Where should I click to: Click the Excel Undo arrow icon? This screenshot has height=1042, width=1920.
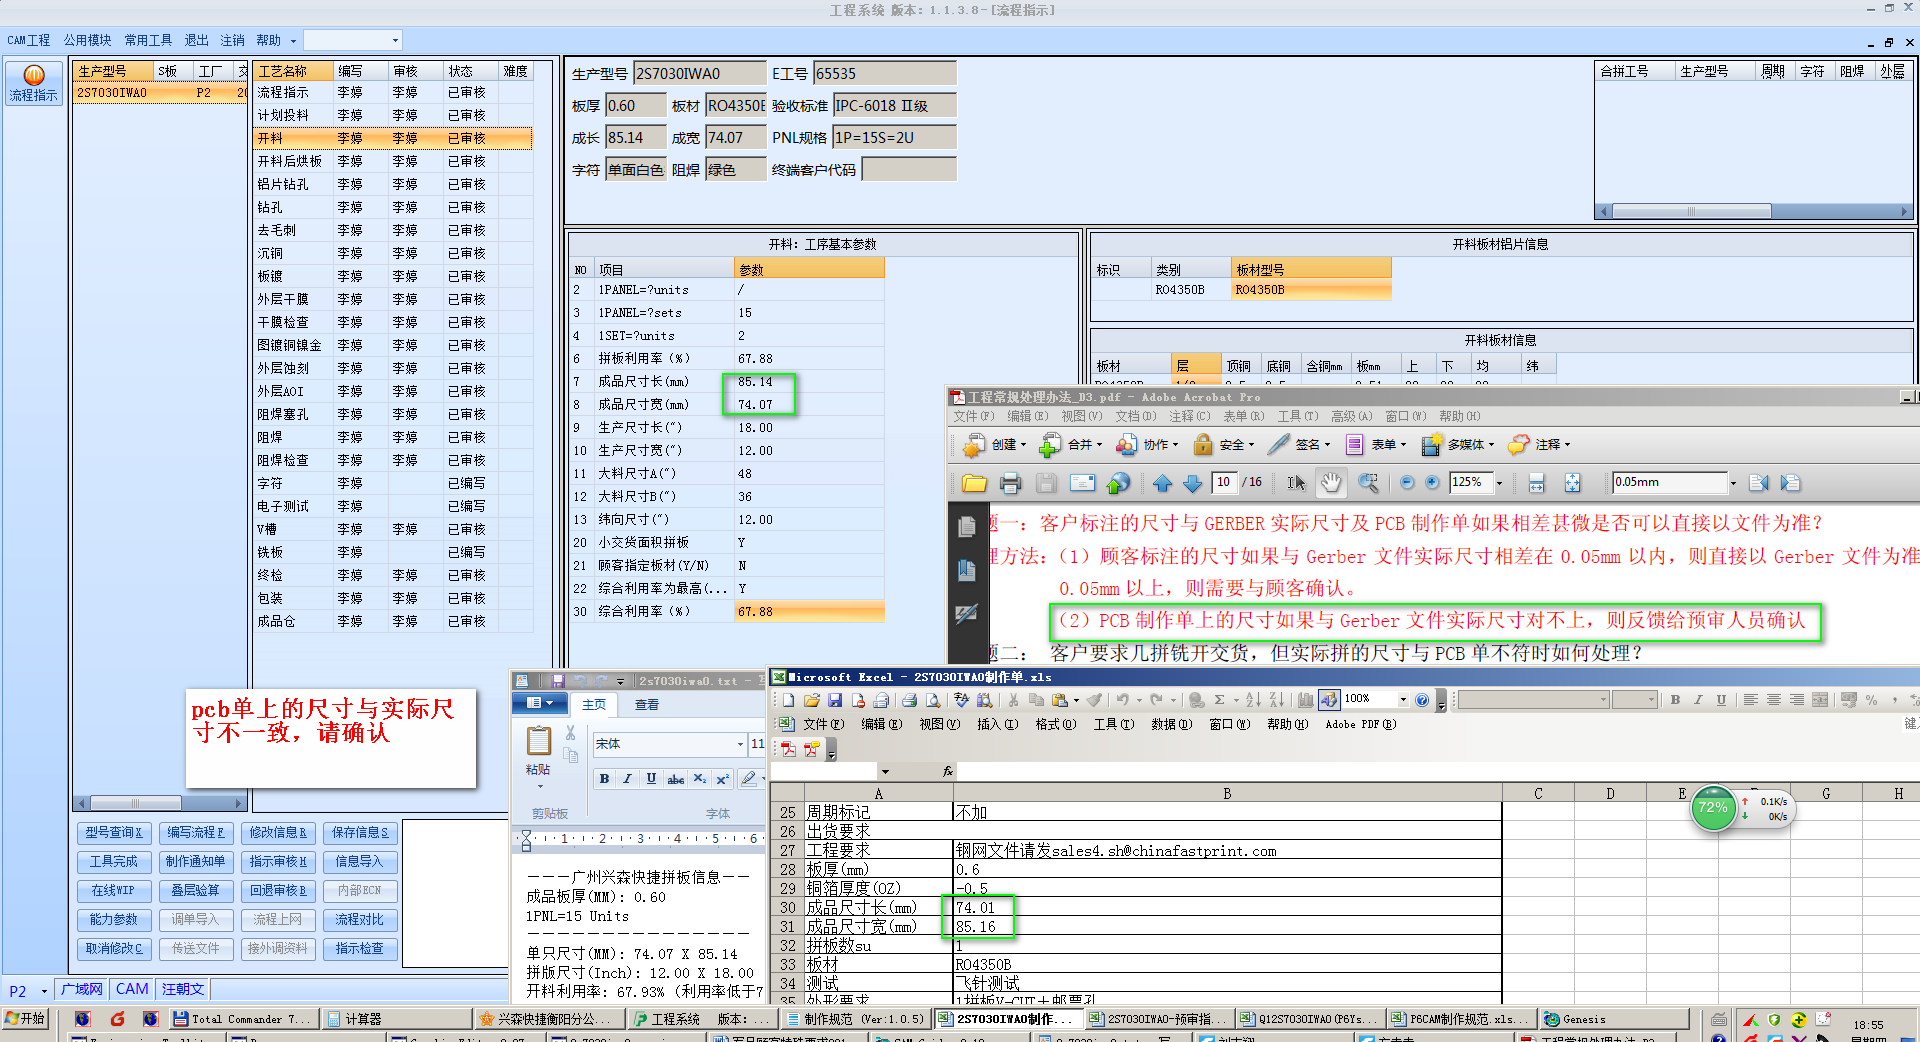pos(1123,700)
